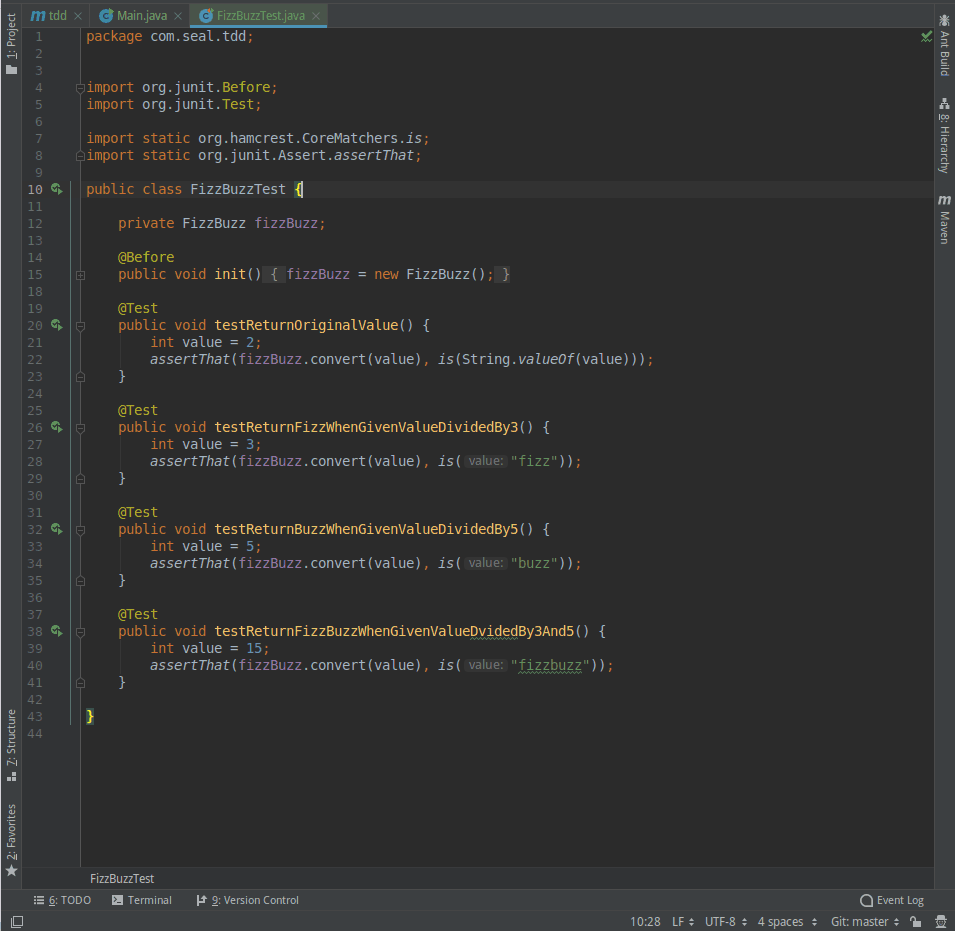Click the FizzBuzzTest breadcrumb

(x=122, y=879)
